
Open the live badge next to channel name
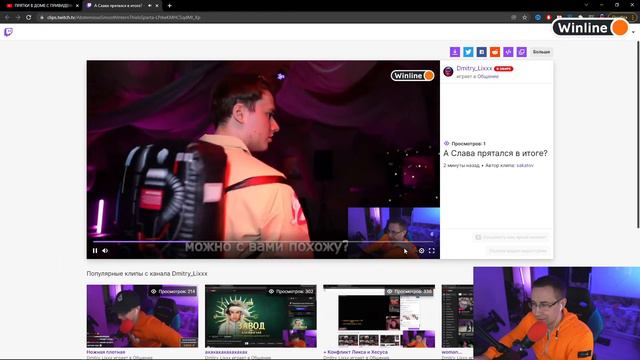pos(503,69)
